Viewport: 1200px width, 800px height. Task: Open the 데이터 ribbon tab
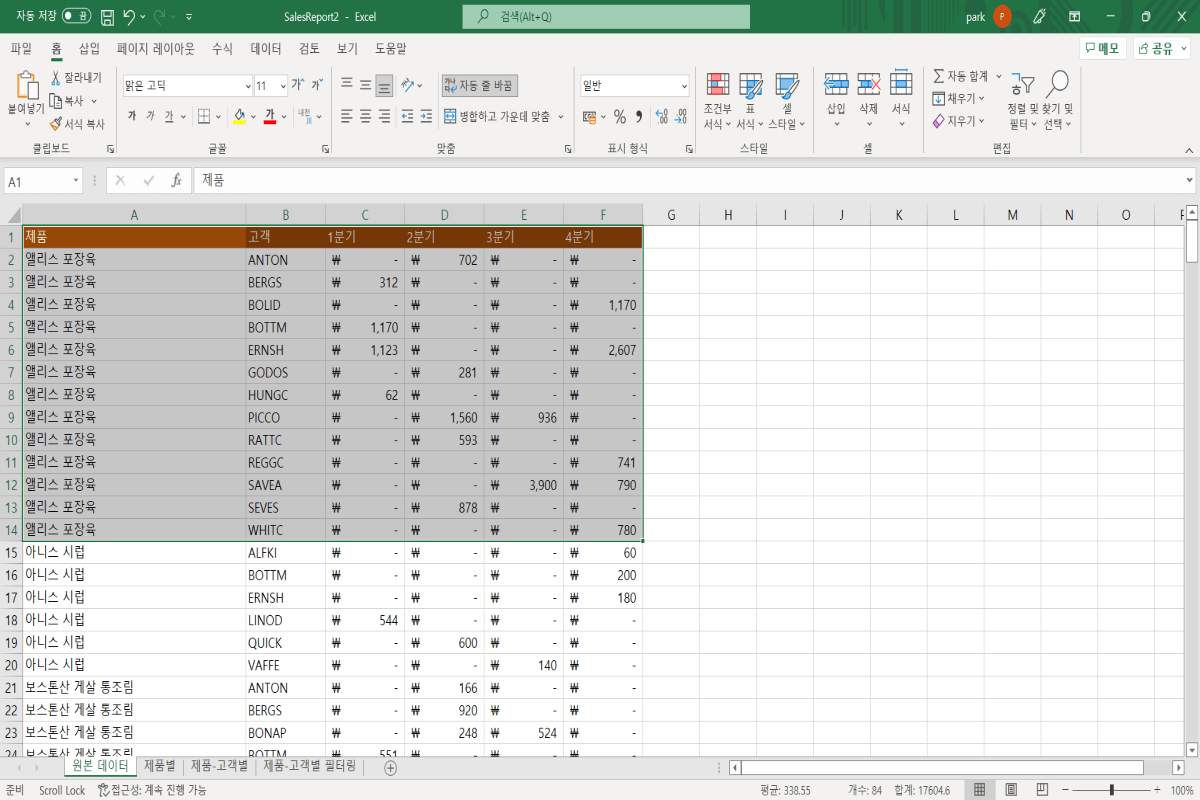[x=266, y=48]
